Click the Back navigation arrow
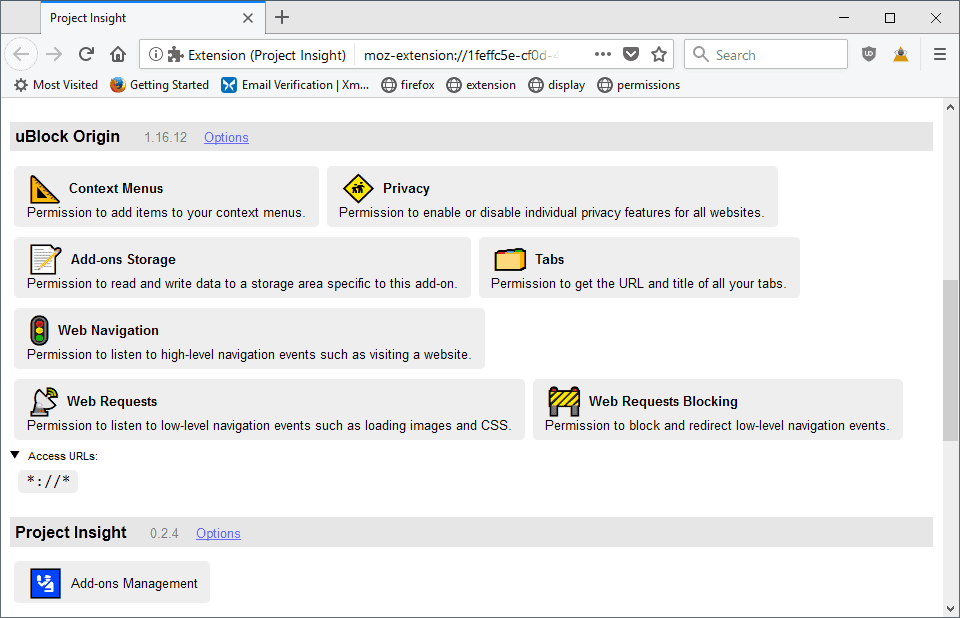 [x=21, y=55]
